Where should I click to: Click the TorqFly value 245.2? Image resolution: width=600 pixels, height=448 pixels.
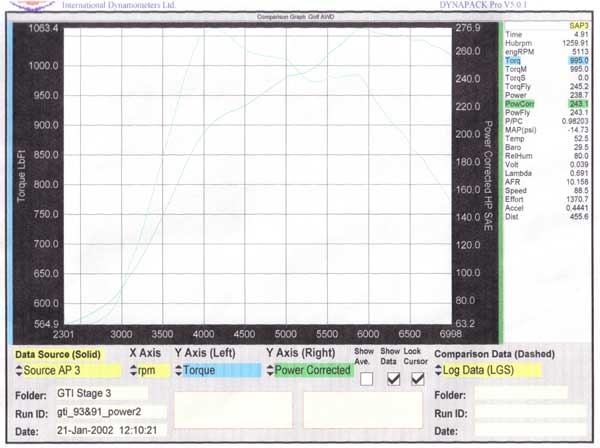click(x=579, y=86)
